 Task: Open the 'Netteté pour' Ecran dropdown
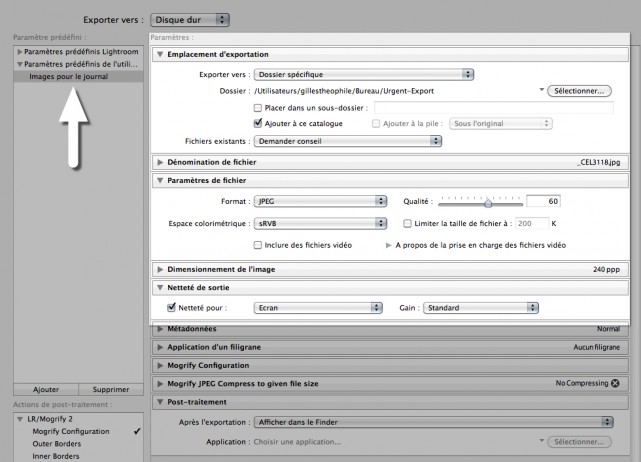click(x=318, y=308)
